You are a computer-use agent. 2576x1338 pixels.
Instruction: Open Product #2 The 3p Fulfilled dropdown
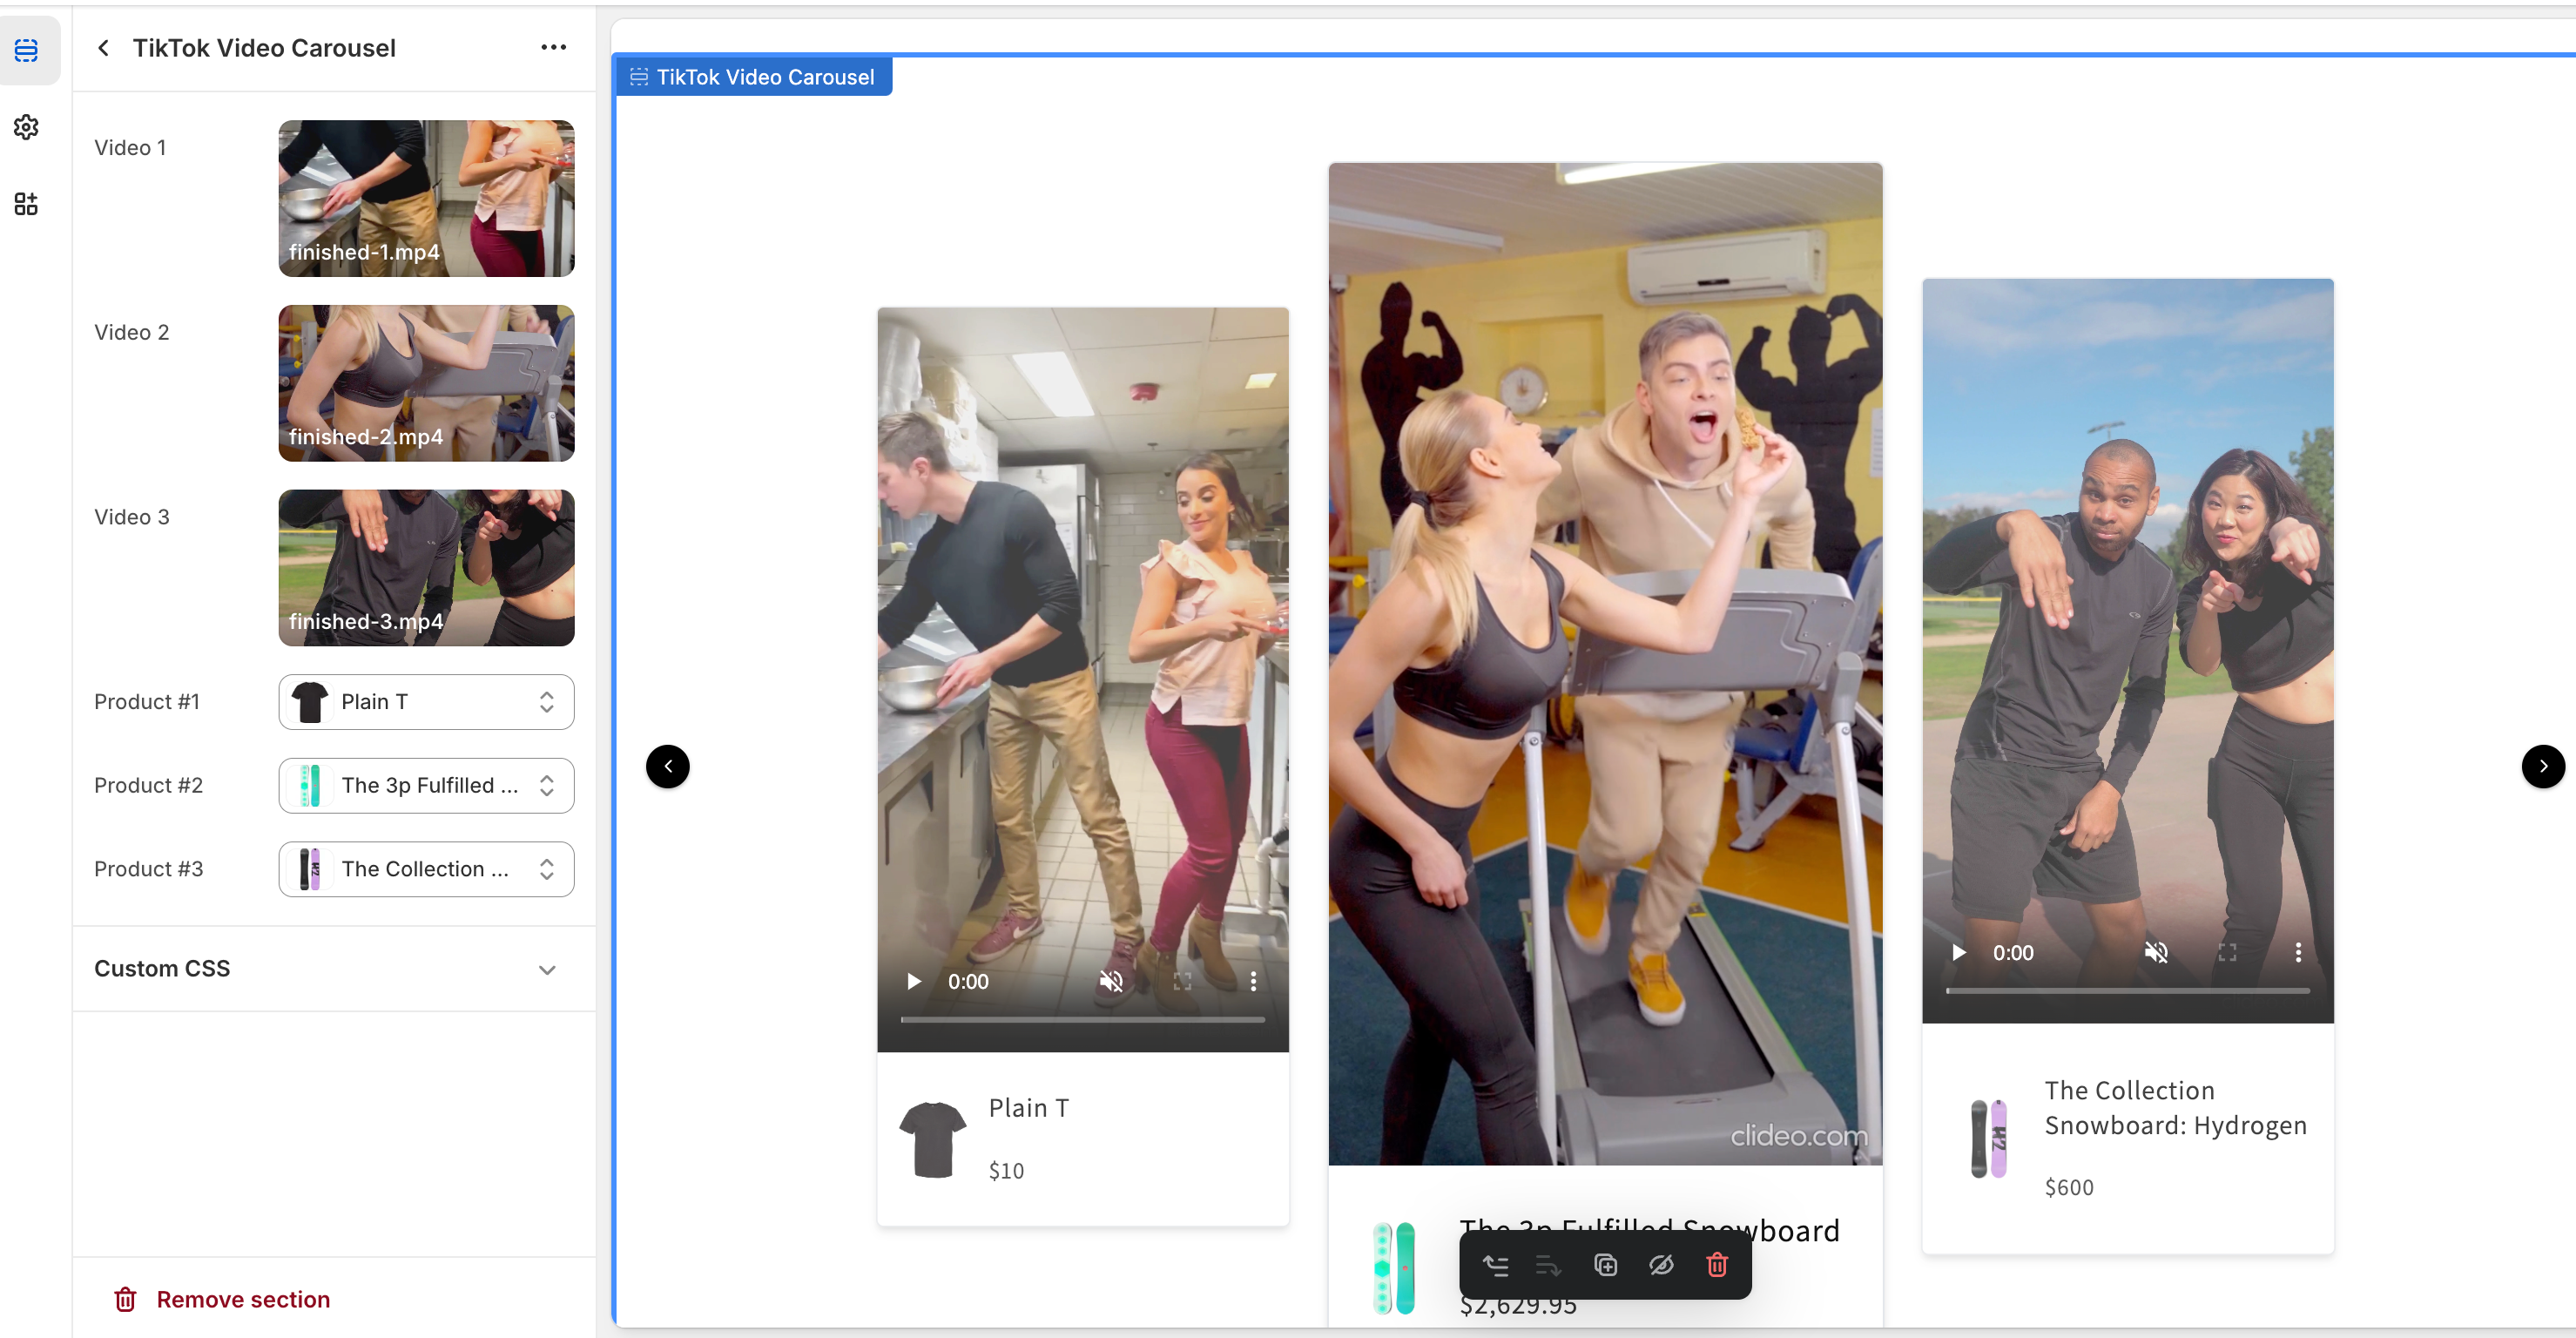tap(426, 786)
